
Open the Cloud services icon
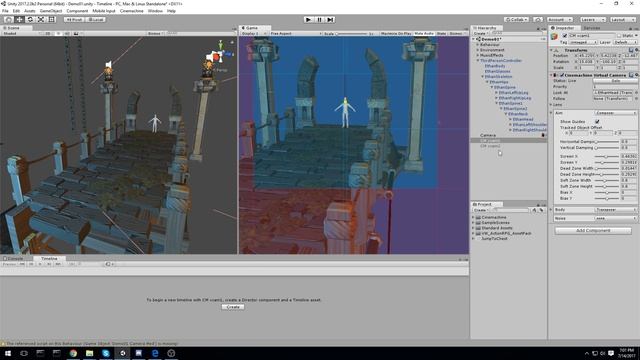click(x=538, y=19)
